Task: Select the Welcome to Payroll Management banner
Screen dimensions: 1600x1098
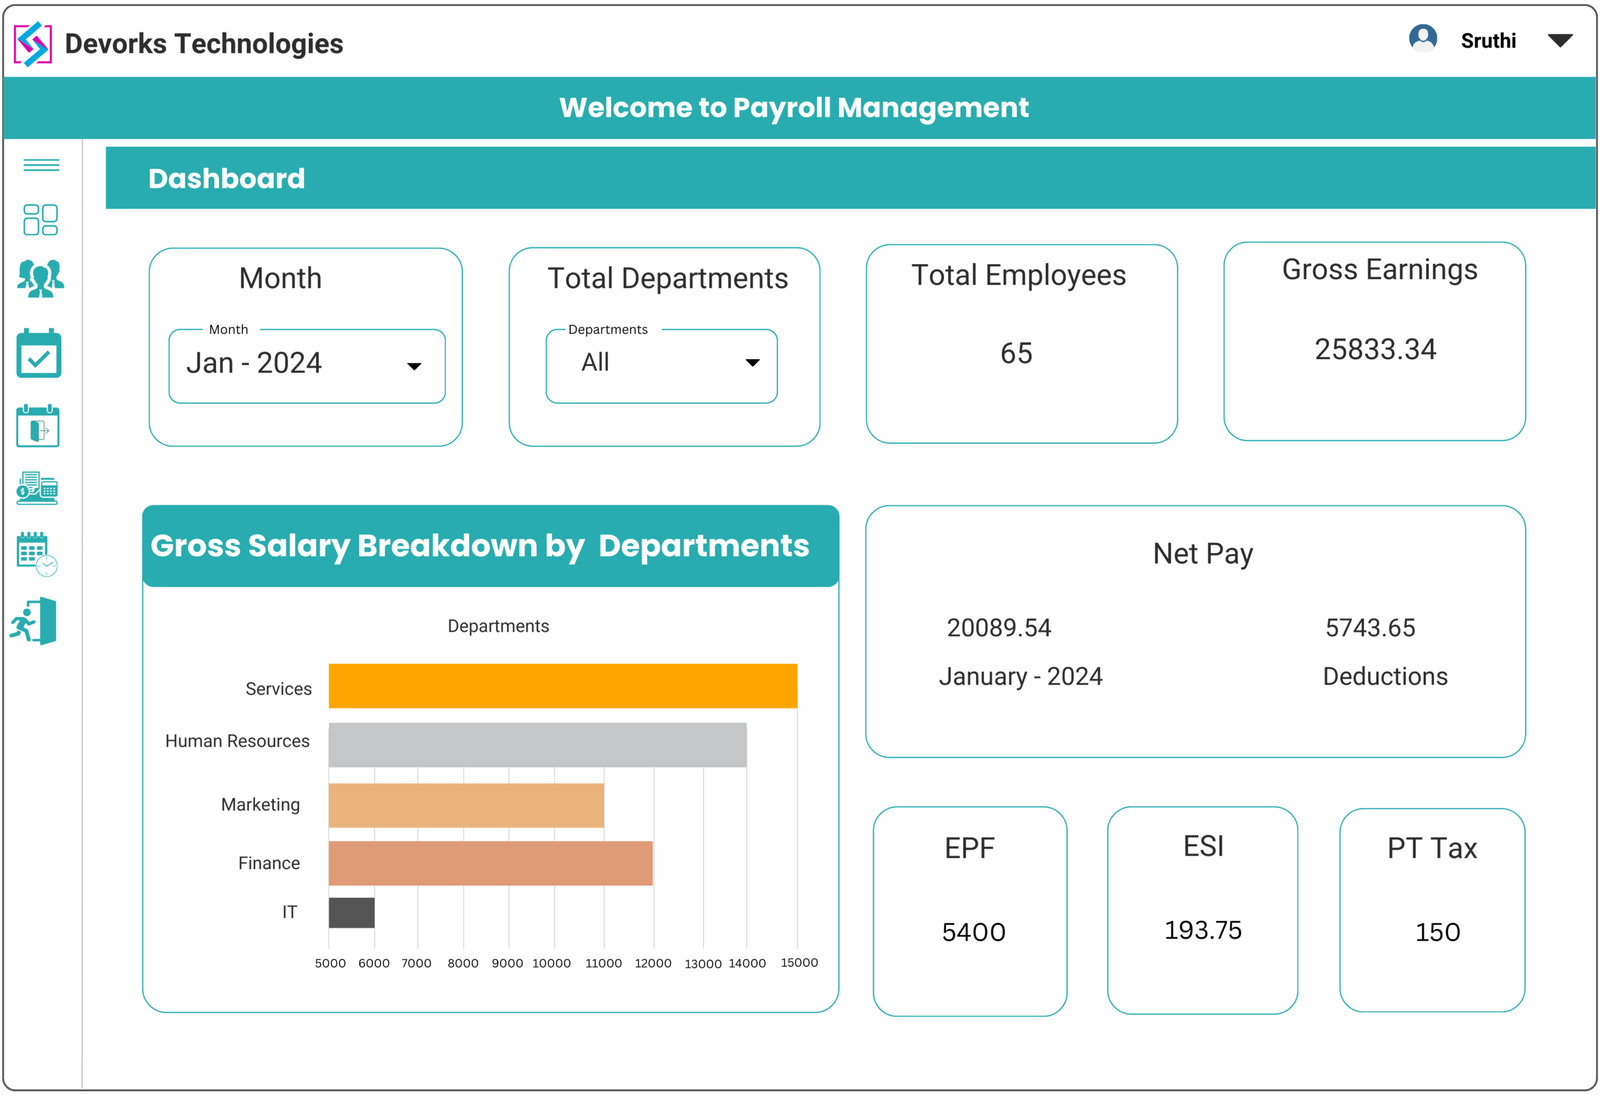Action: coord(795,107)
